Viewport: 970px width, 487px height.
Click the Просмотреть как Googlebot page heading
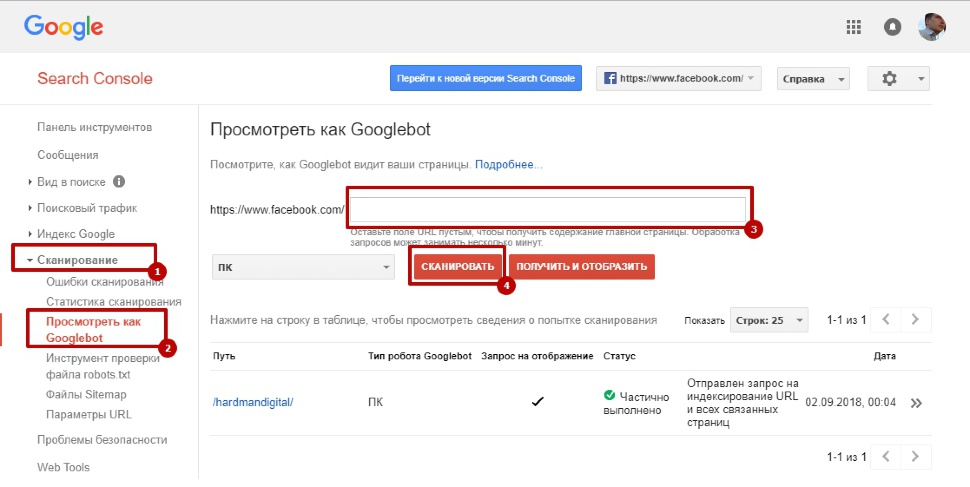click(x=320, y=130)
